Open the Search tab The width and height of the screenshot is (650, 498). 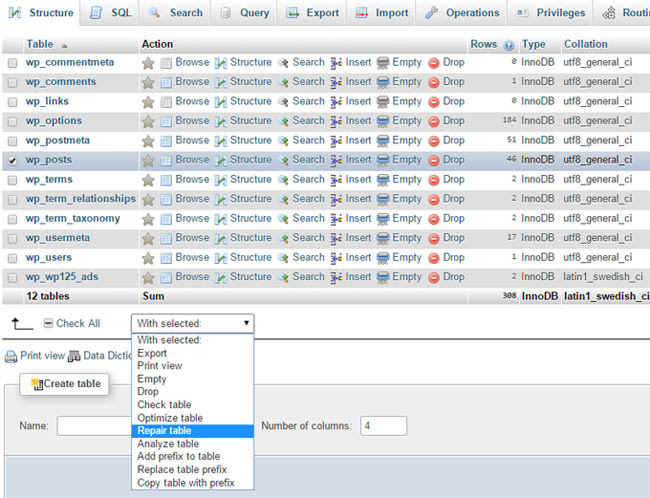click(x=175, y=13)
